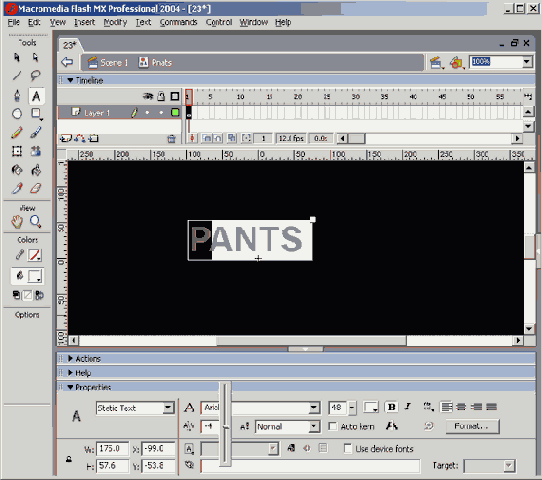Open the Modify menu
The height and width of the screenshot is (480, 542).
coord(115,22)
